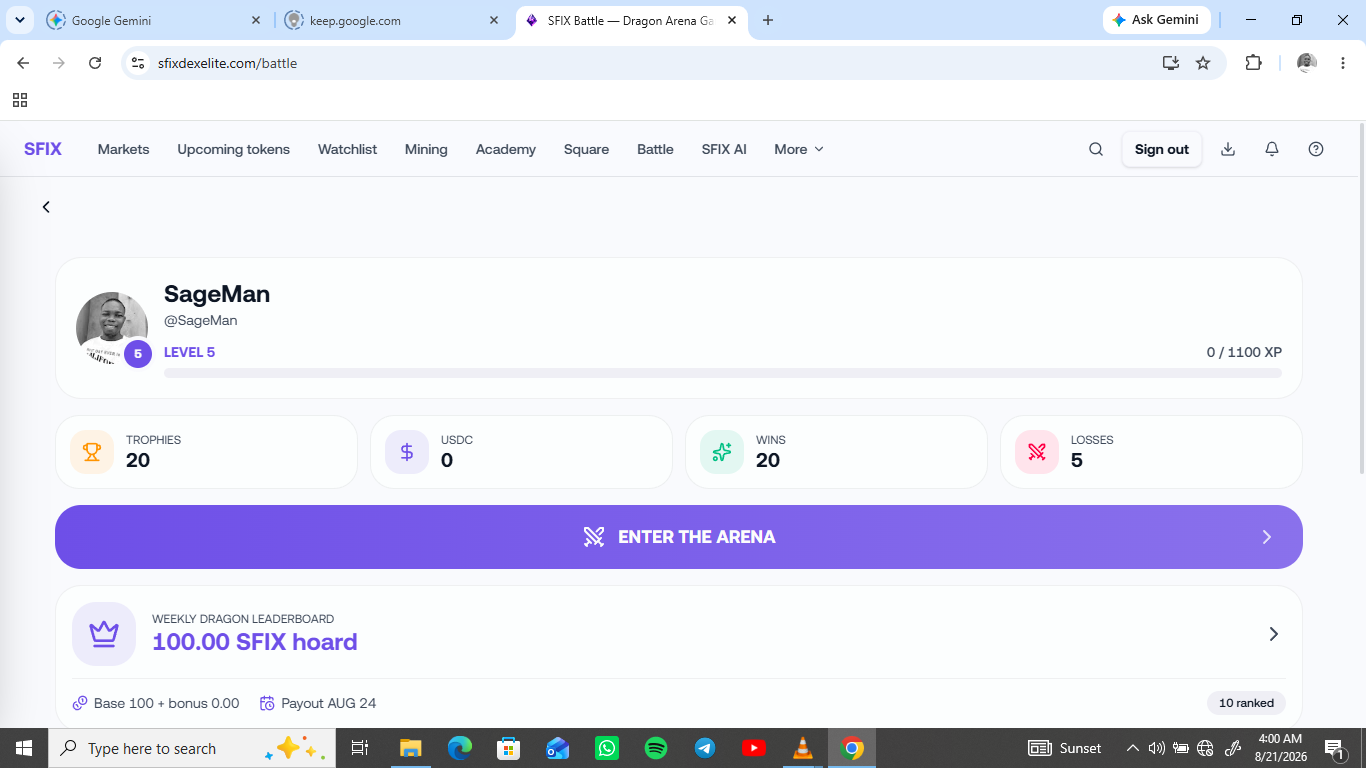Open Microsoft Edge from the taskbar
The image size is (1366, 768).
[x=460, y=748]
